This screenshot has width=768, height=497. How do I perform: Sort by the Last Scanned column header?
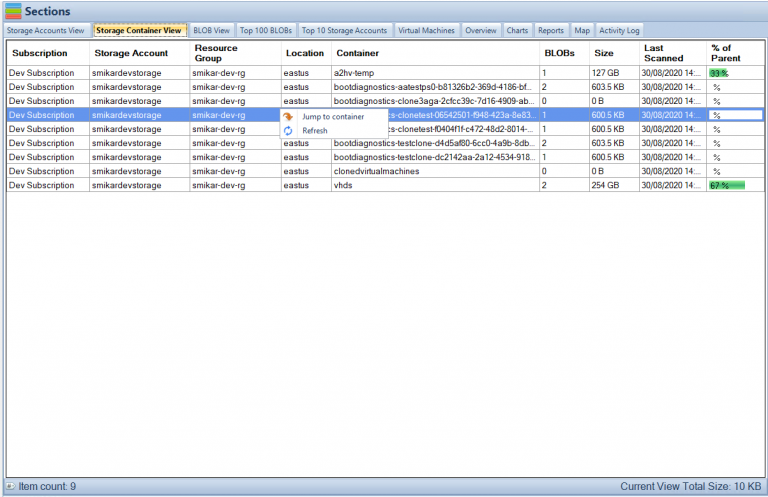coord(673,53)
